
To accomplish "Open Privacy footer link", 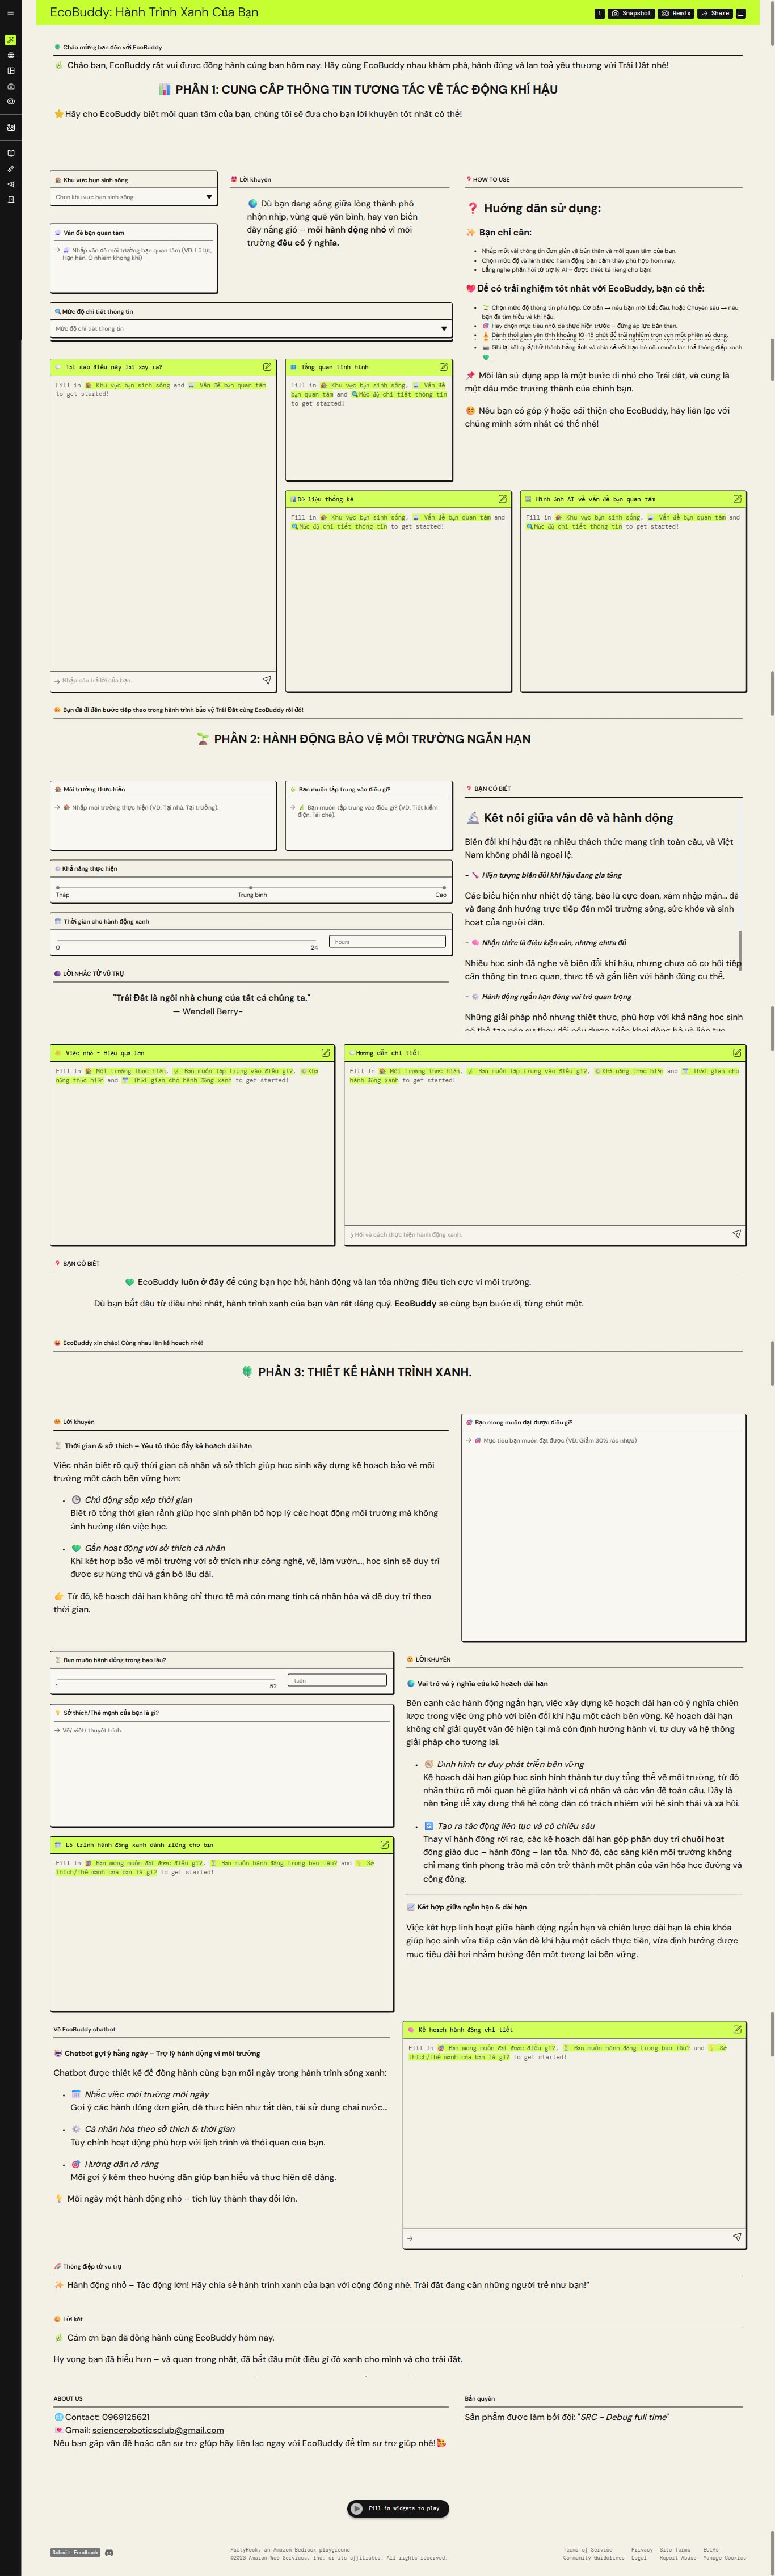I will point(642,2549).
